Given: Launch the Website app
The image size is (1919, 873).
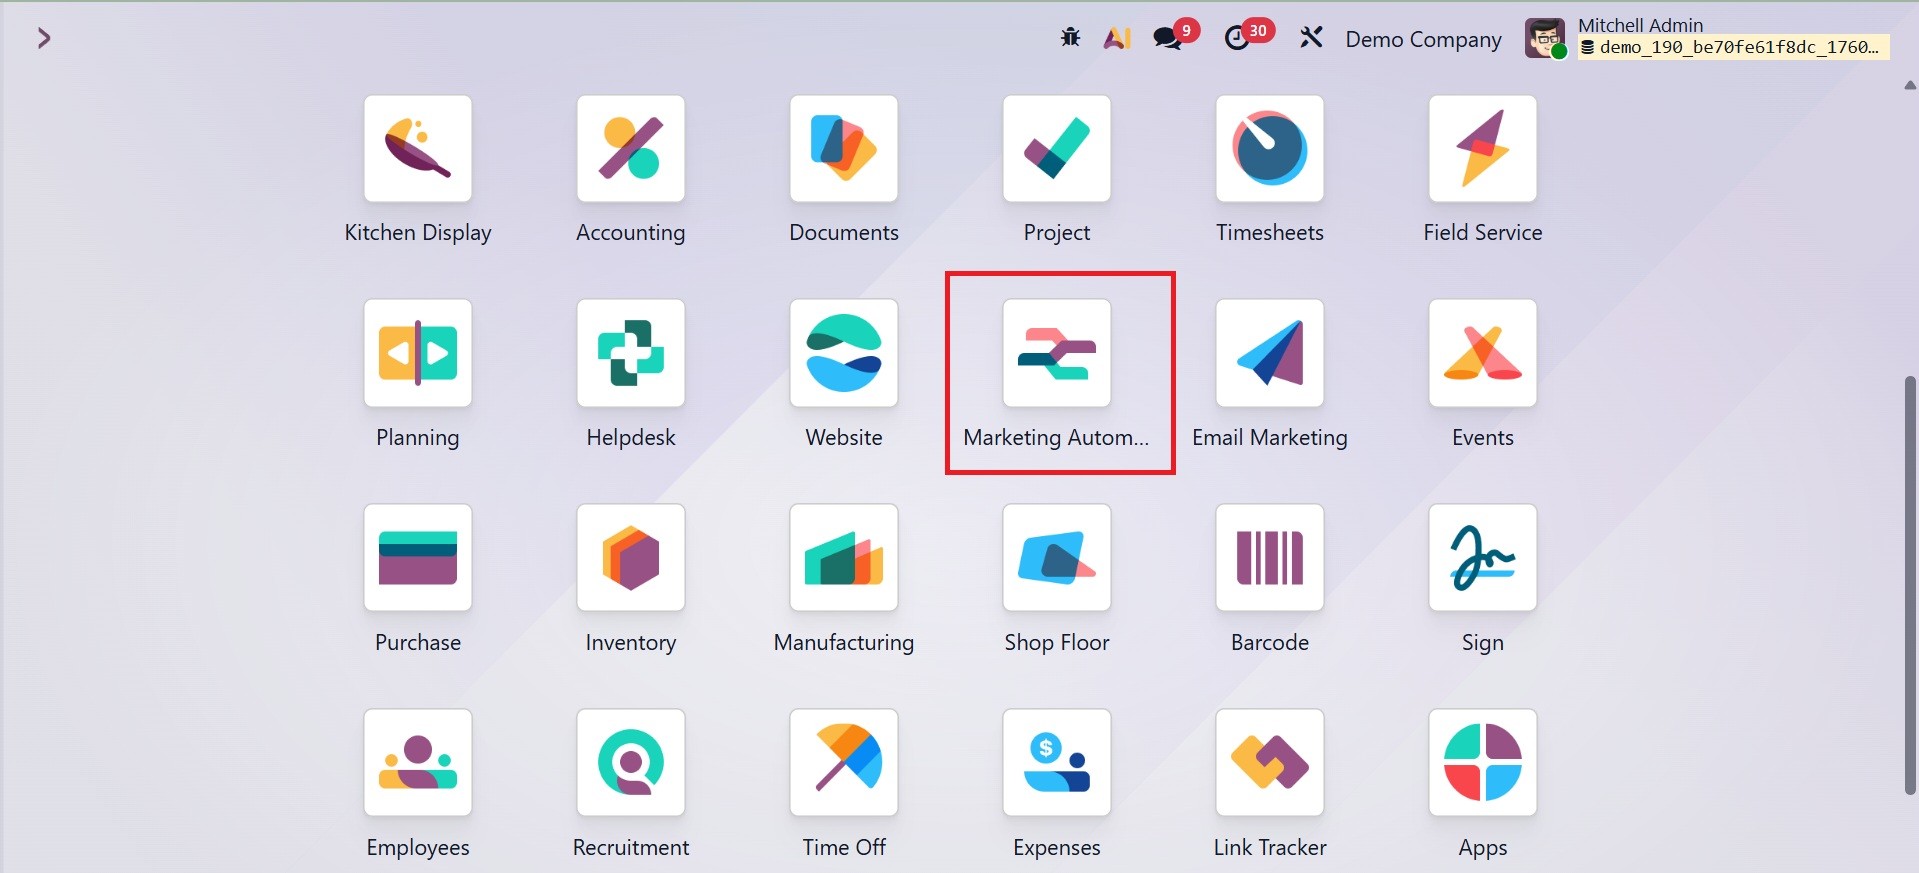Looking at the screenshot, I should (x=844, y=353).
